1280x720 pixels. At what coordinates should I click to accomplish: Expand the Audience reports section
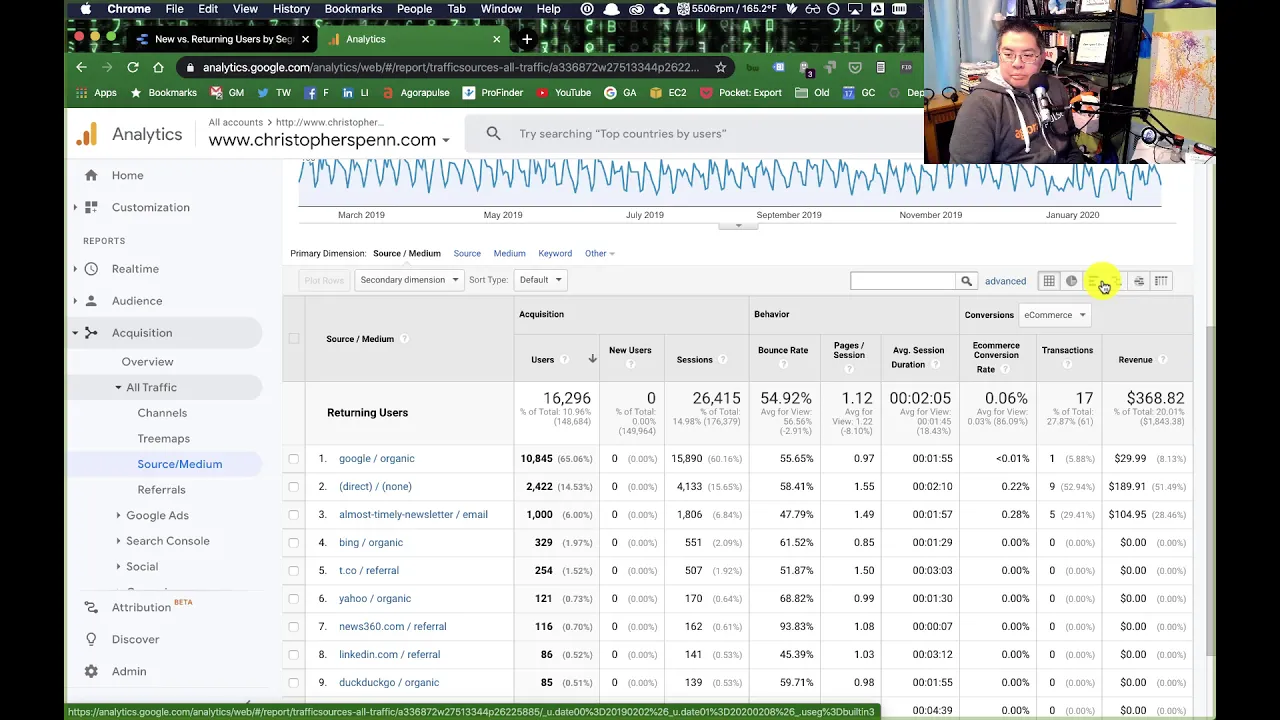pyautogui.click(x=75, y=301)
